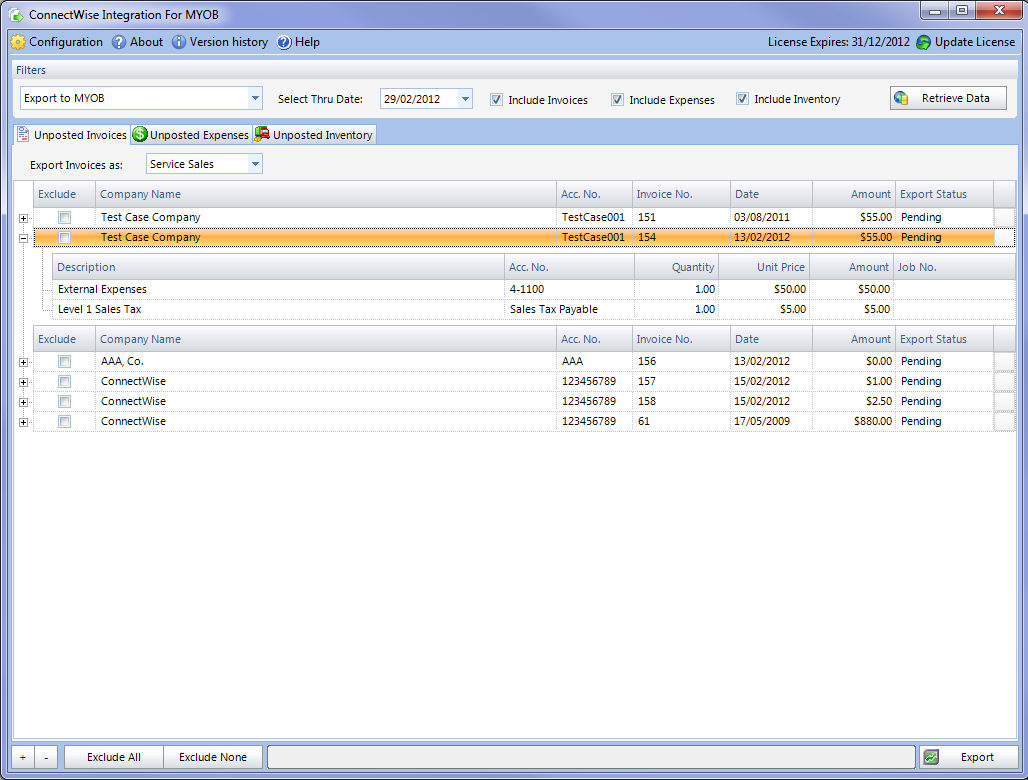Click the Help icon

(x=284, y=42)
